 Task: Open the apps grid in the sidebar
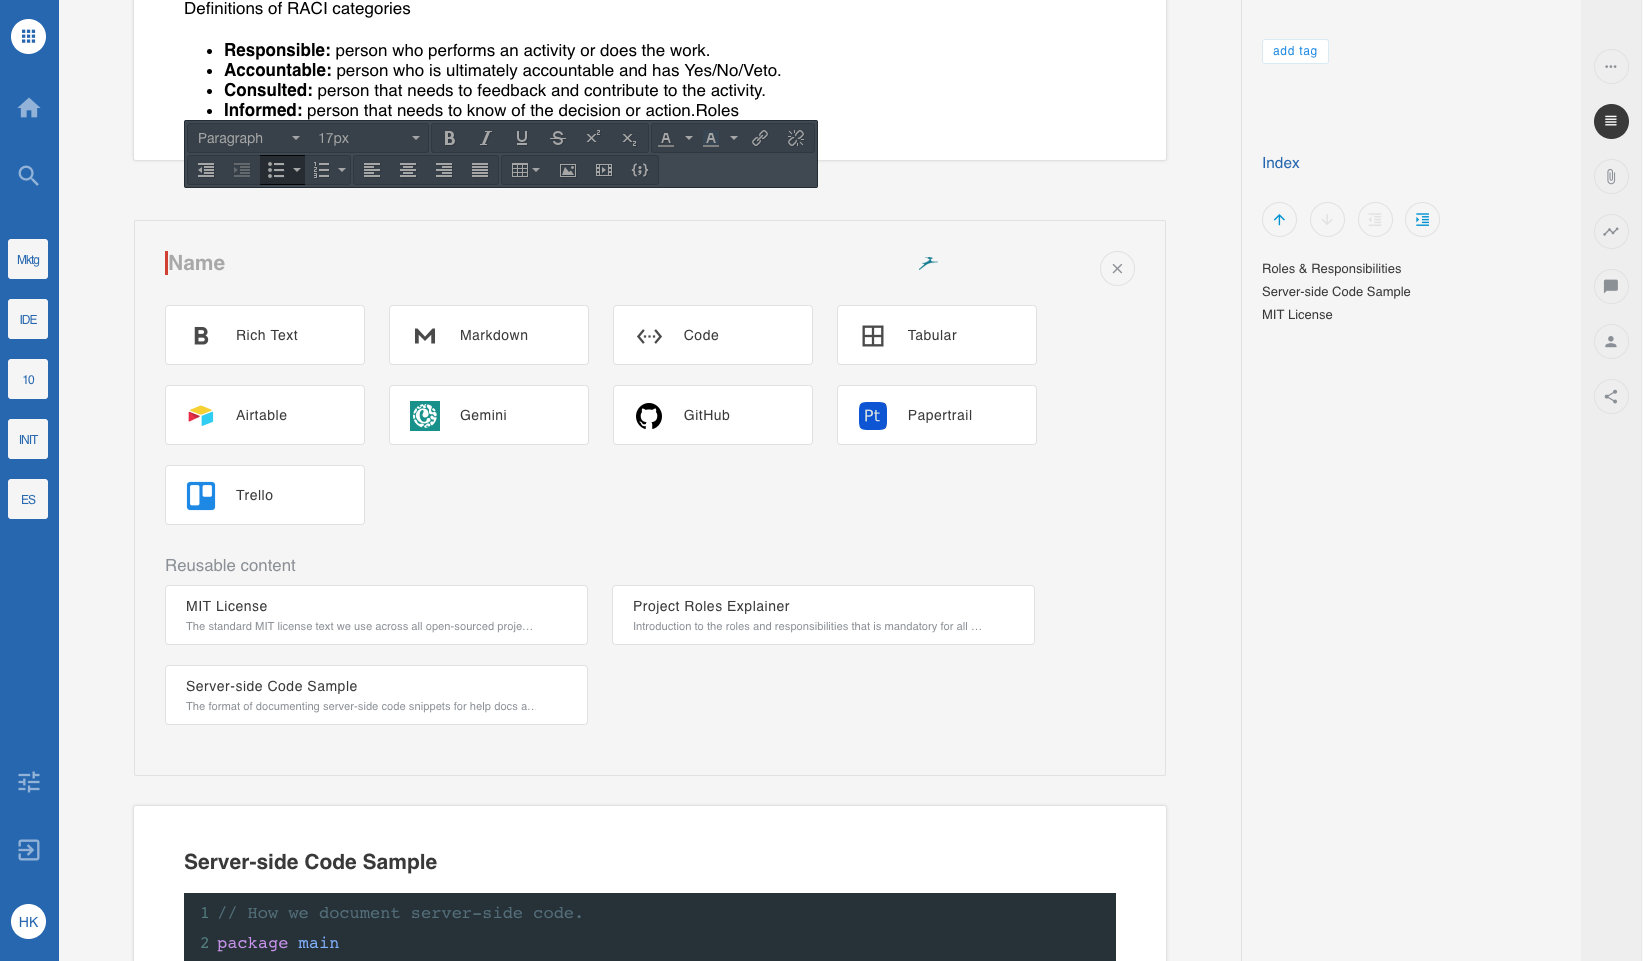[x=28, y=36]
